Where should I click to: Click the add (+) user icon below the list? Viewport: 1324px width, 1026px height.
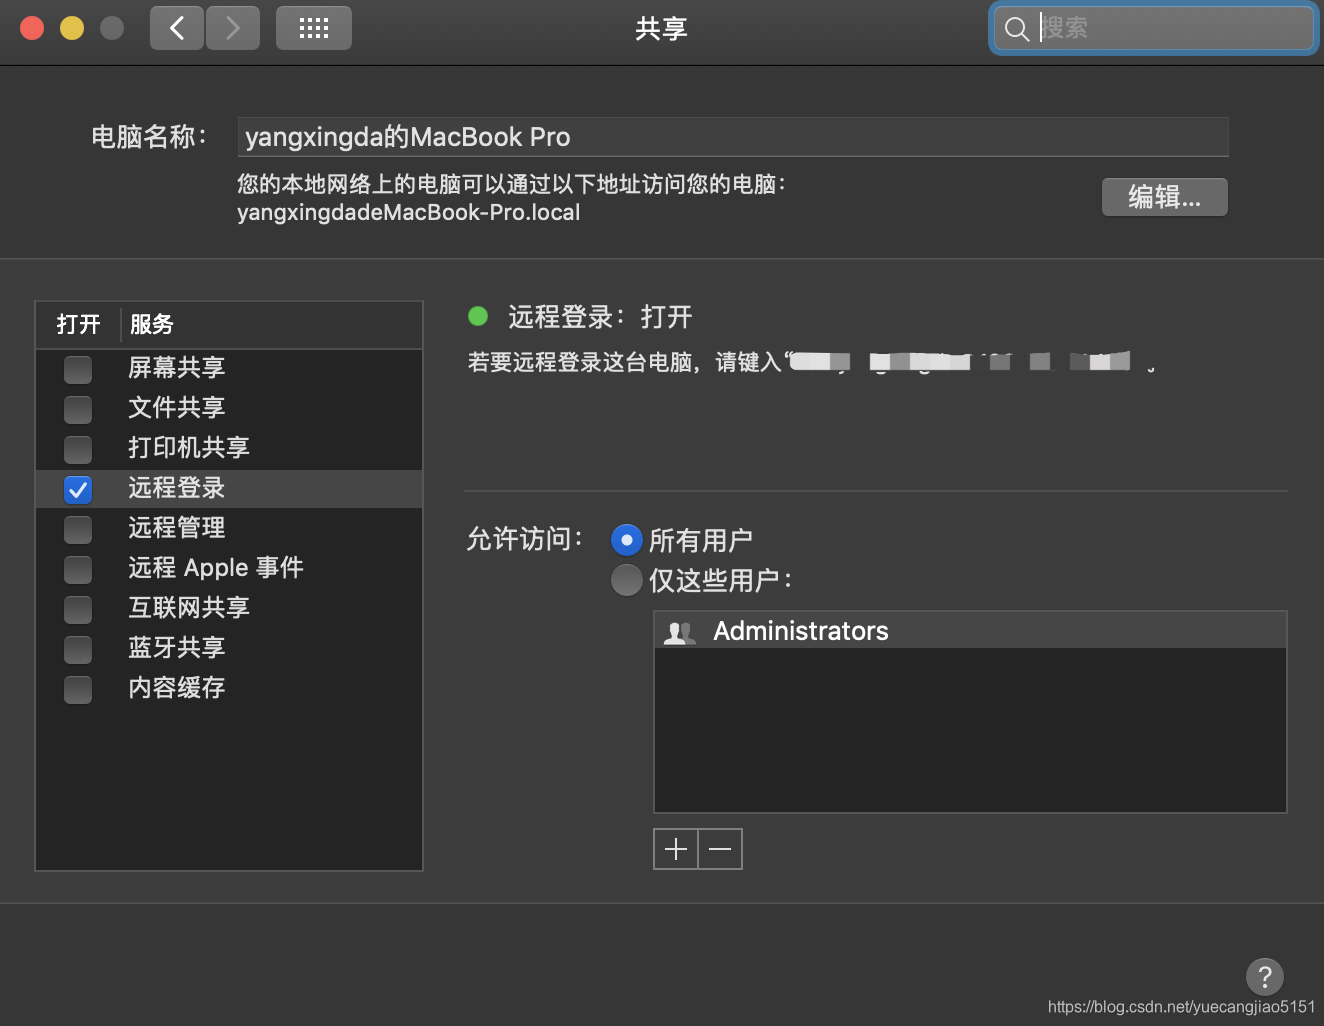pos(676,848)
